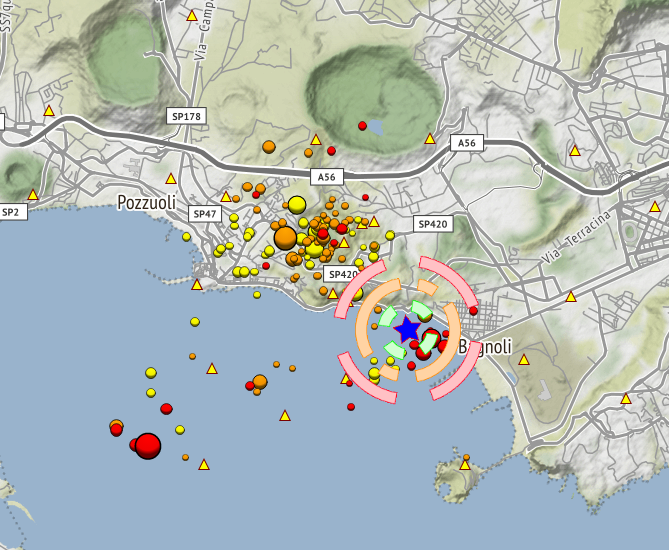Select the largest red earthquake circle offshore
The width and height of the screenshot is (669, 550).
[x=148, y=445]
